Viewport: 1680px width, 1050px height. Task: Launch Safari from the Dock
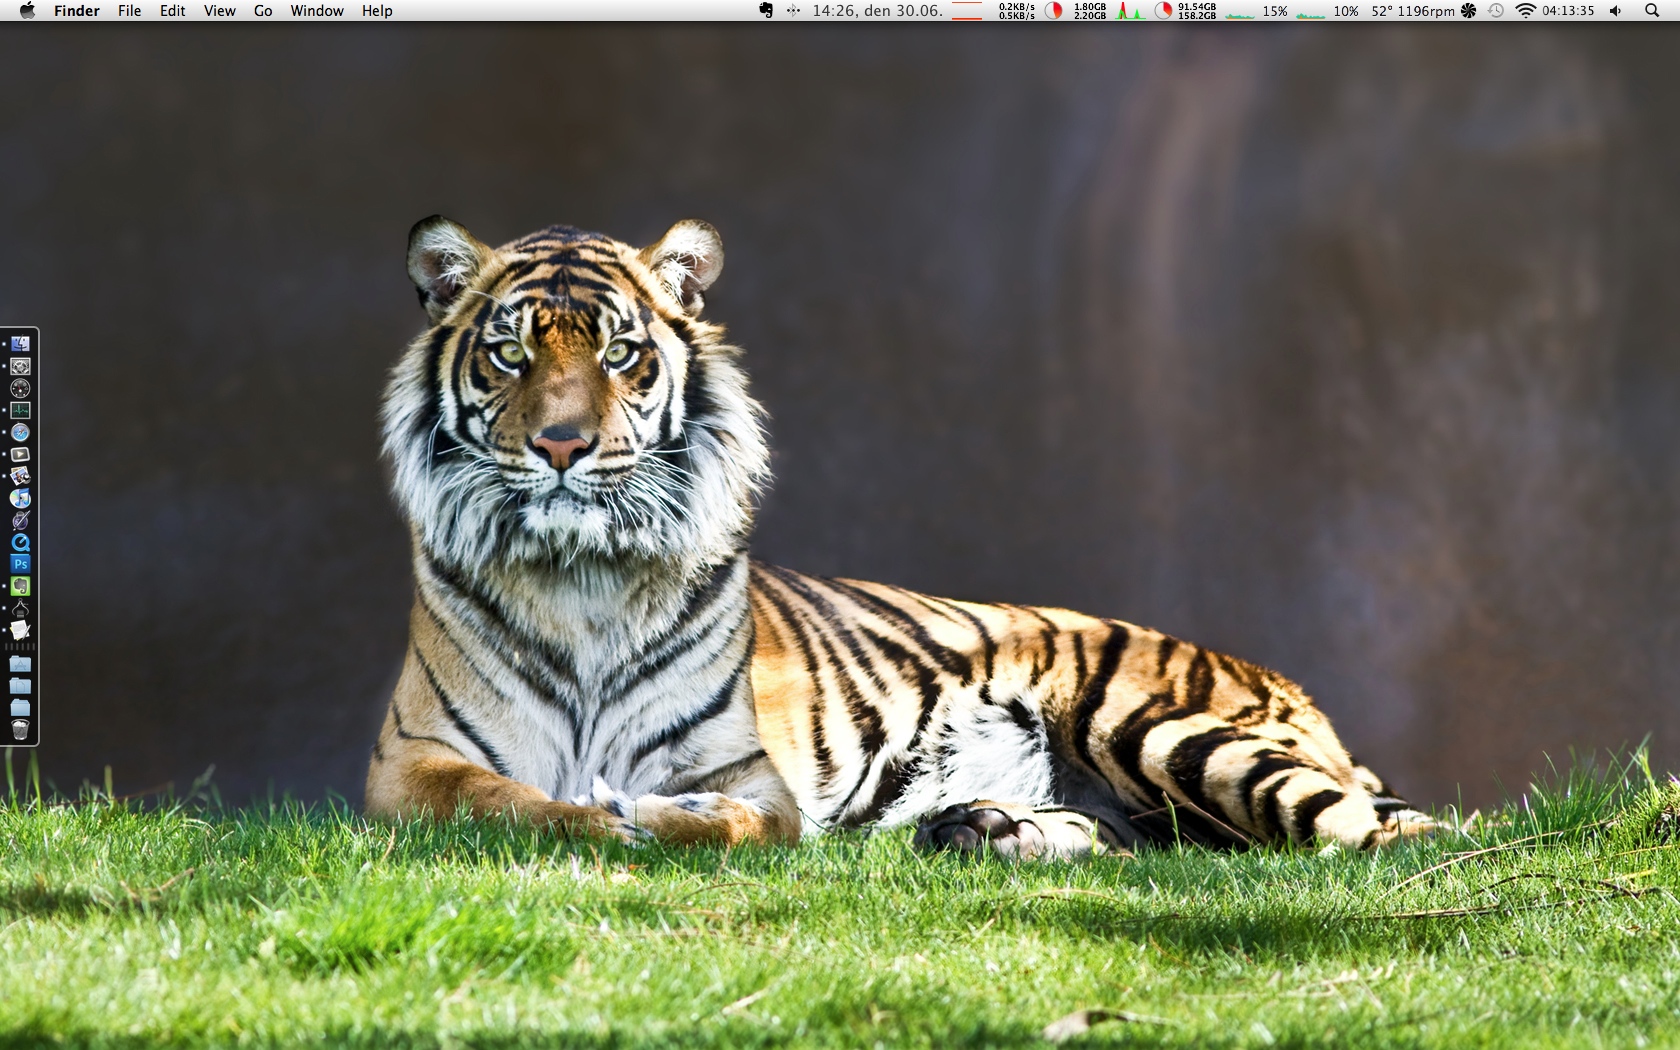pos(20,432)
